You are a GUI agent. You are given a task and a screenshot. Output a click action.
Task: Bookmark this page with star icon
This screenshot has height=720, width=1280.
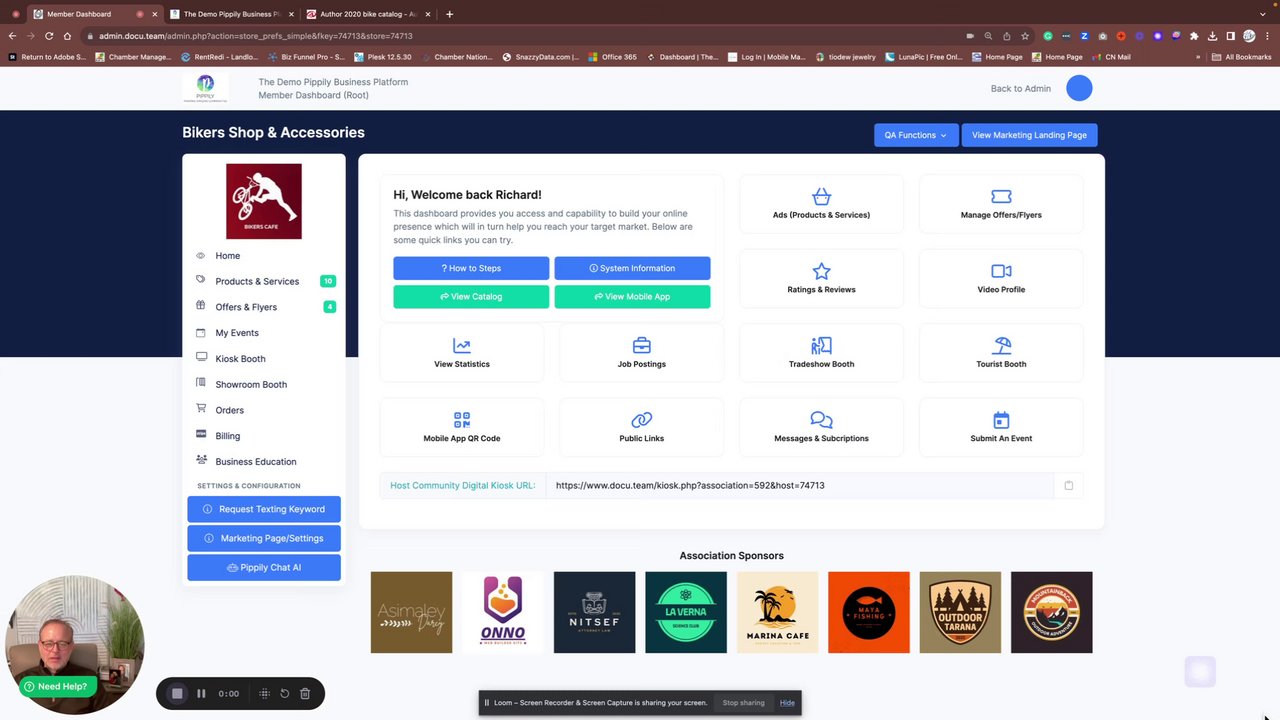click(x=1025, y=36)
